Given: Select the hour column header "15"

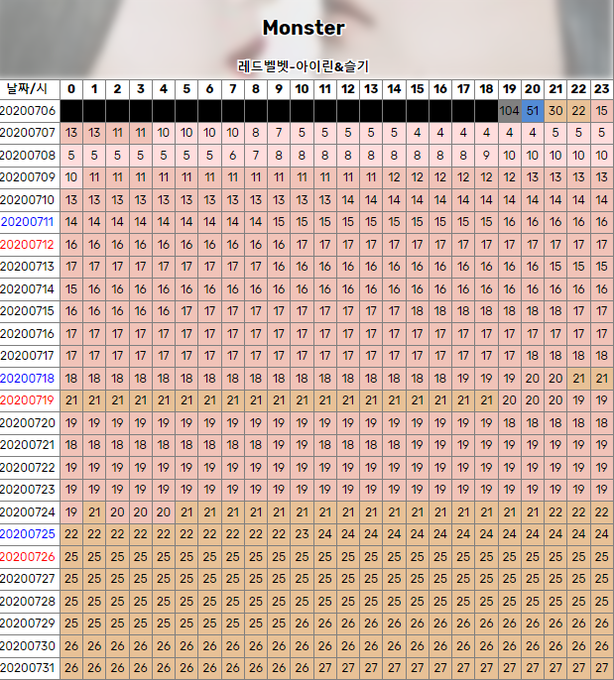Looking at the screenshot, I should pyautogui.click(x=417, y=89).
